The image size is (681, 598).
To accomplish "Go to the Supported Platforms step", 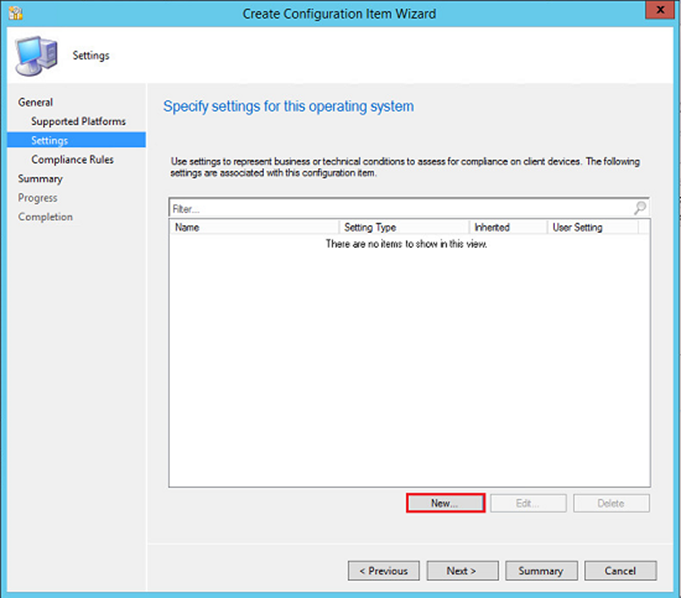I will (x=78, y=121).
